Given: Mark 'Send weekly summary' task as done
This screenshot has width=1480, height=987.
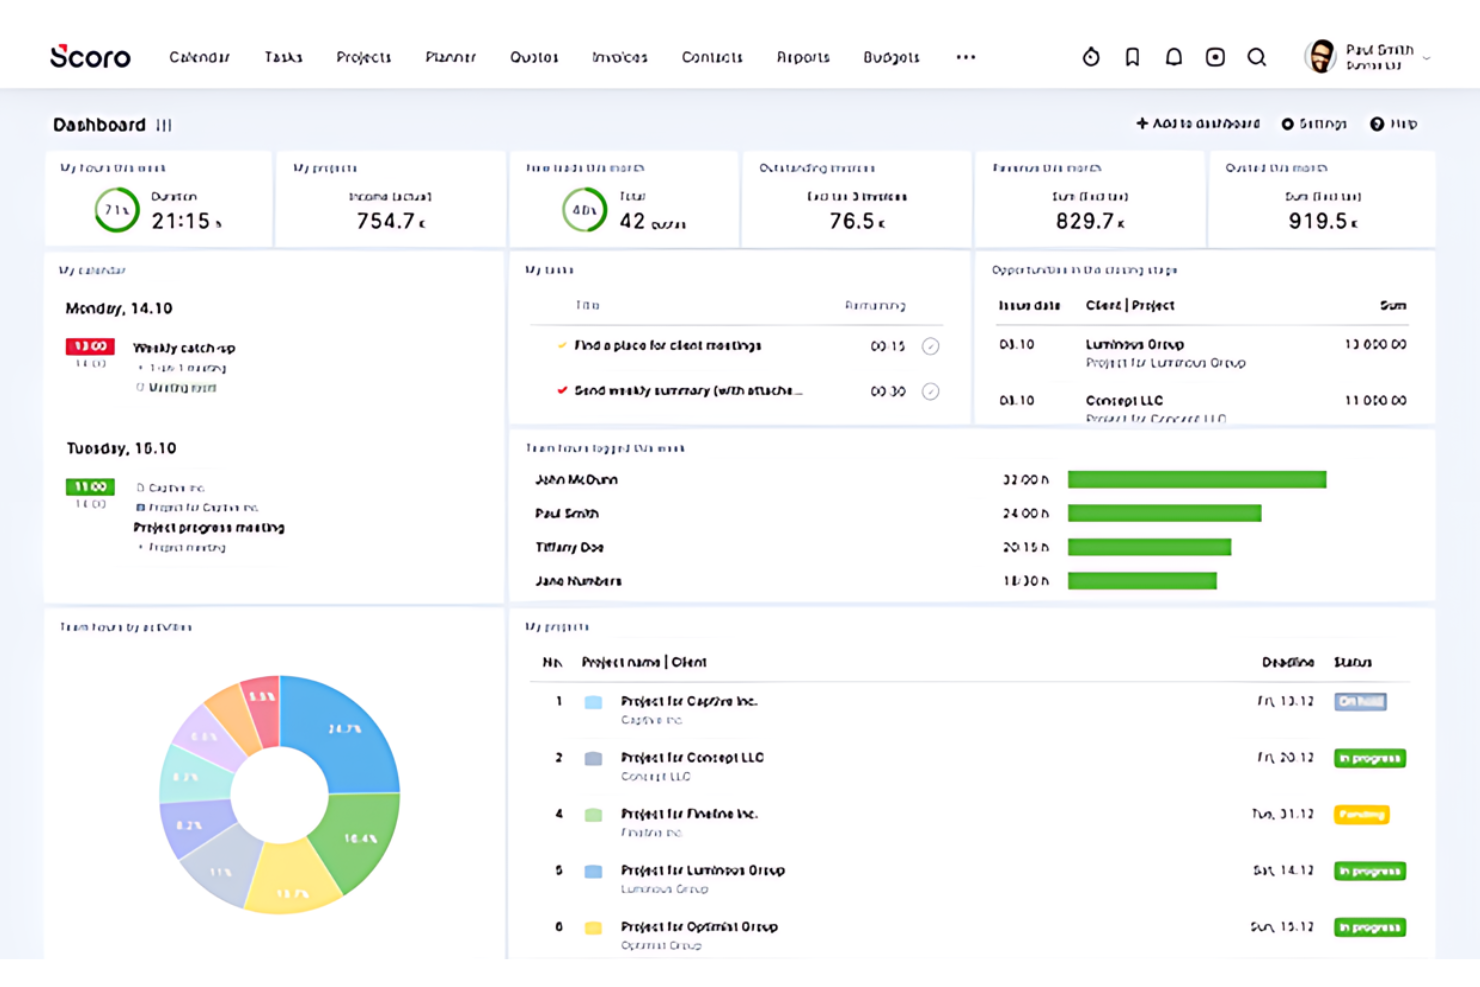Looking at the screenshot, I should tap(930, 391).
